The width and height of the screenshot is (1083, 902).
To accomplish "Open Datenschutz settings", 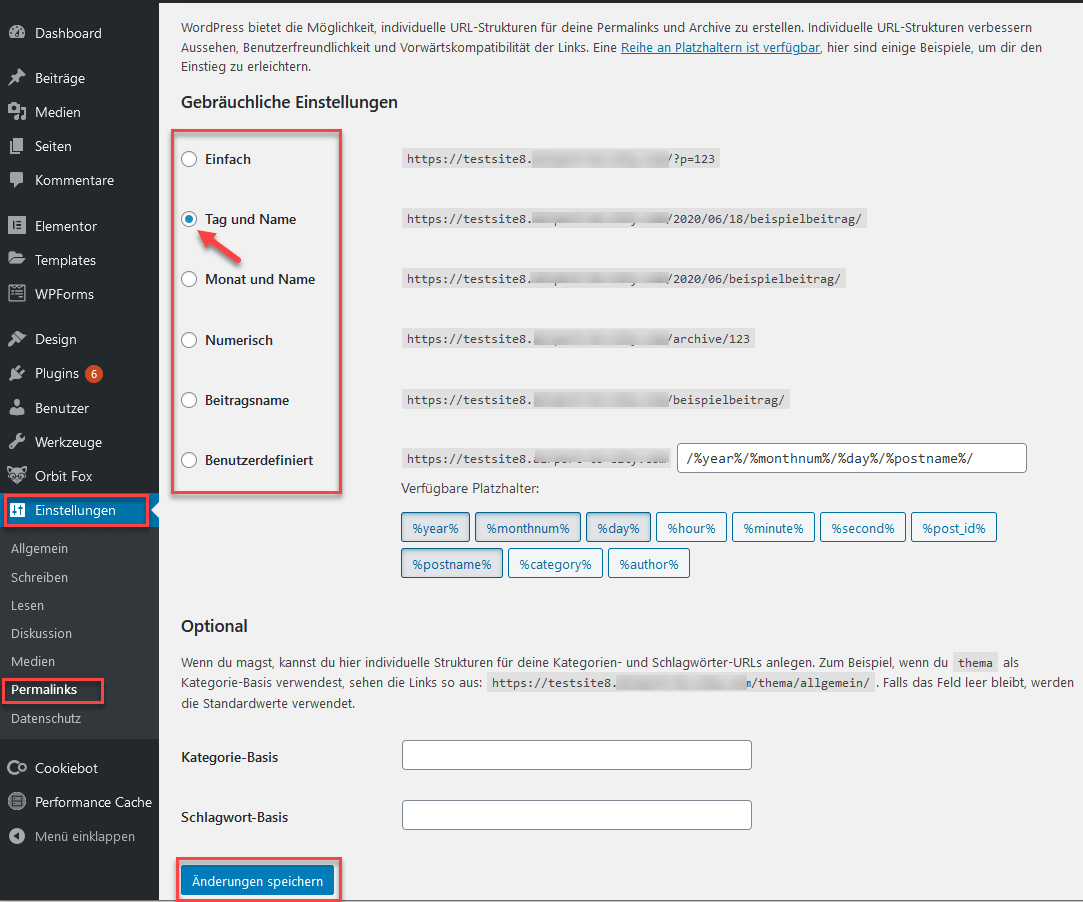I will point(46,718).
